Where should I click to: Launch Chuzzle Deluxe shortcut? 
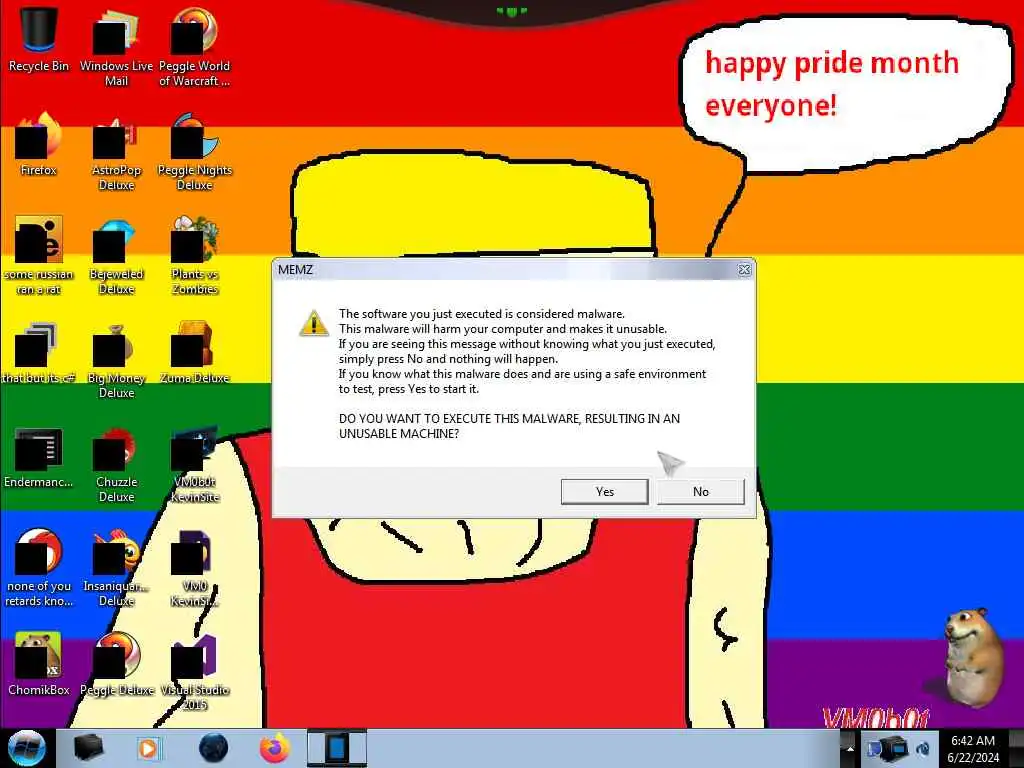coord(116,464)
